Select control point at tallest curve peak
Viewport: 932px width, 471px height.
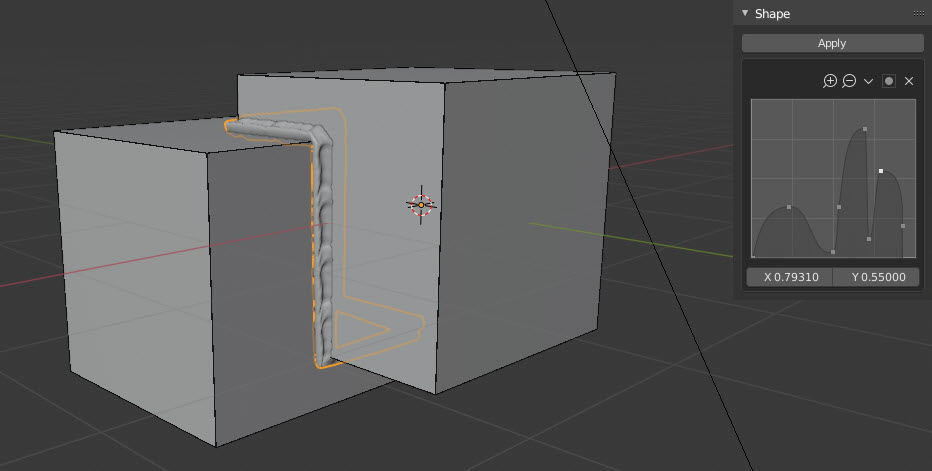[x=865, y=129]
